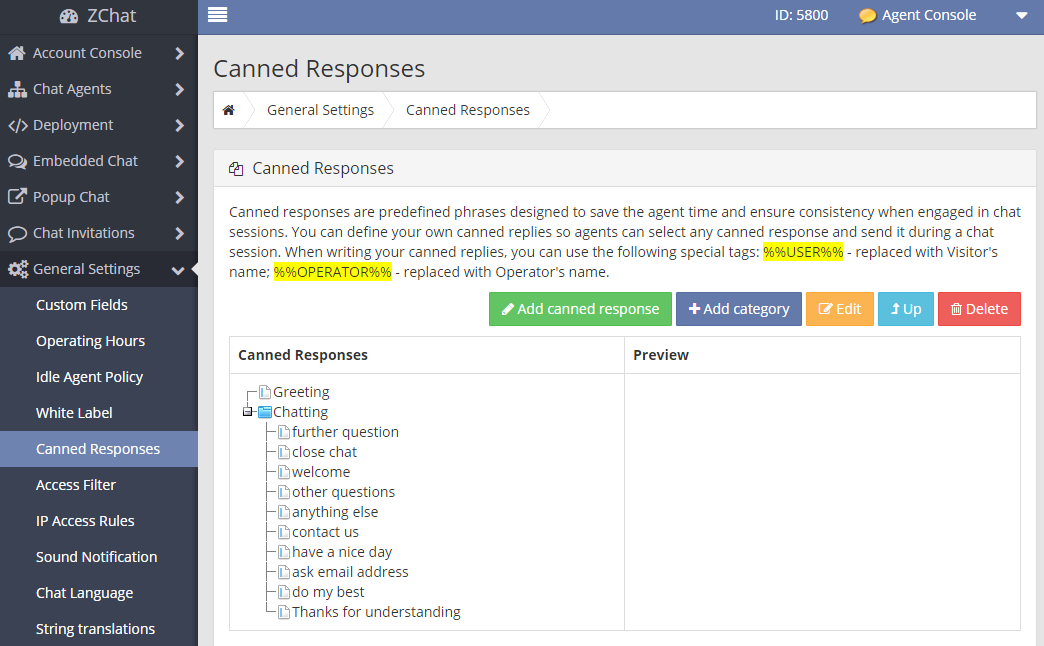Screen dimensions: 1044x646
Task: Go to Sound Notification settings
Action: pos(96,557)
